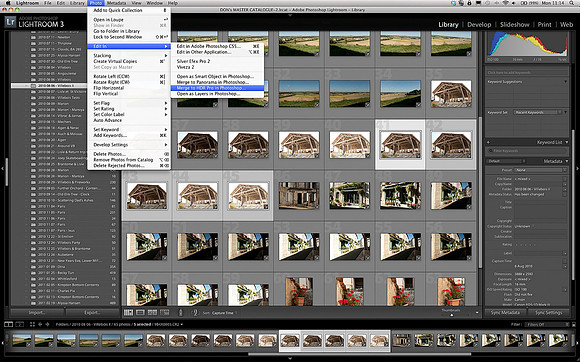Viewport: 580px width, 362px height.
Task: Click the Lr Lightroom logo identity plate
Action: pos(10,22)
